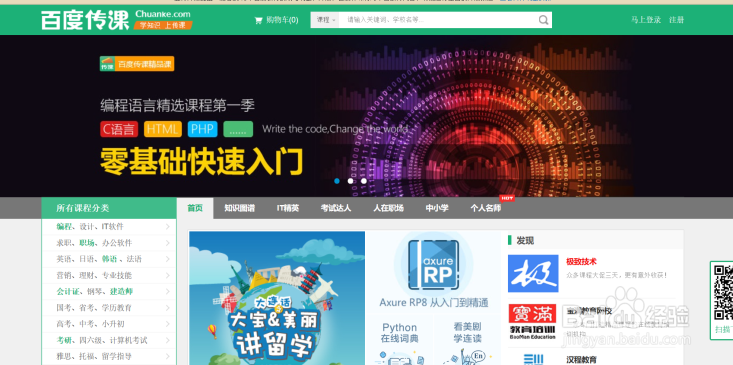The image size is (733, 365).
Task: Click the Chuanke.com text
Action: 163,14
